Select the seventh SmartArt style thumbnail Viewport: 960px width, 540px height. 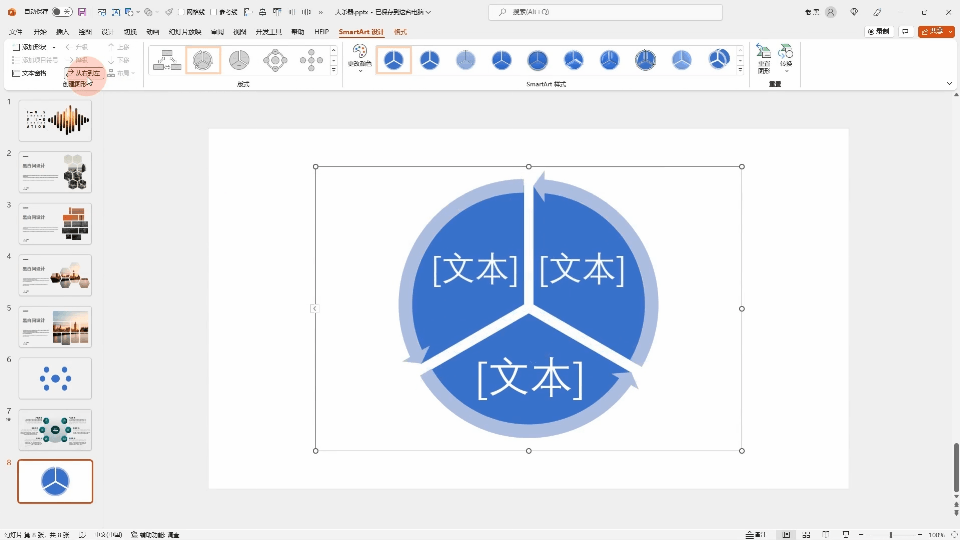[610, 60]
